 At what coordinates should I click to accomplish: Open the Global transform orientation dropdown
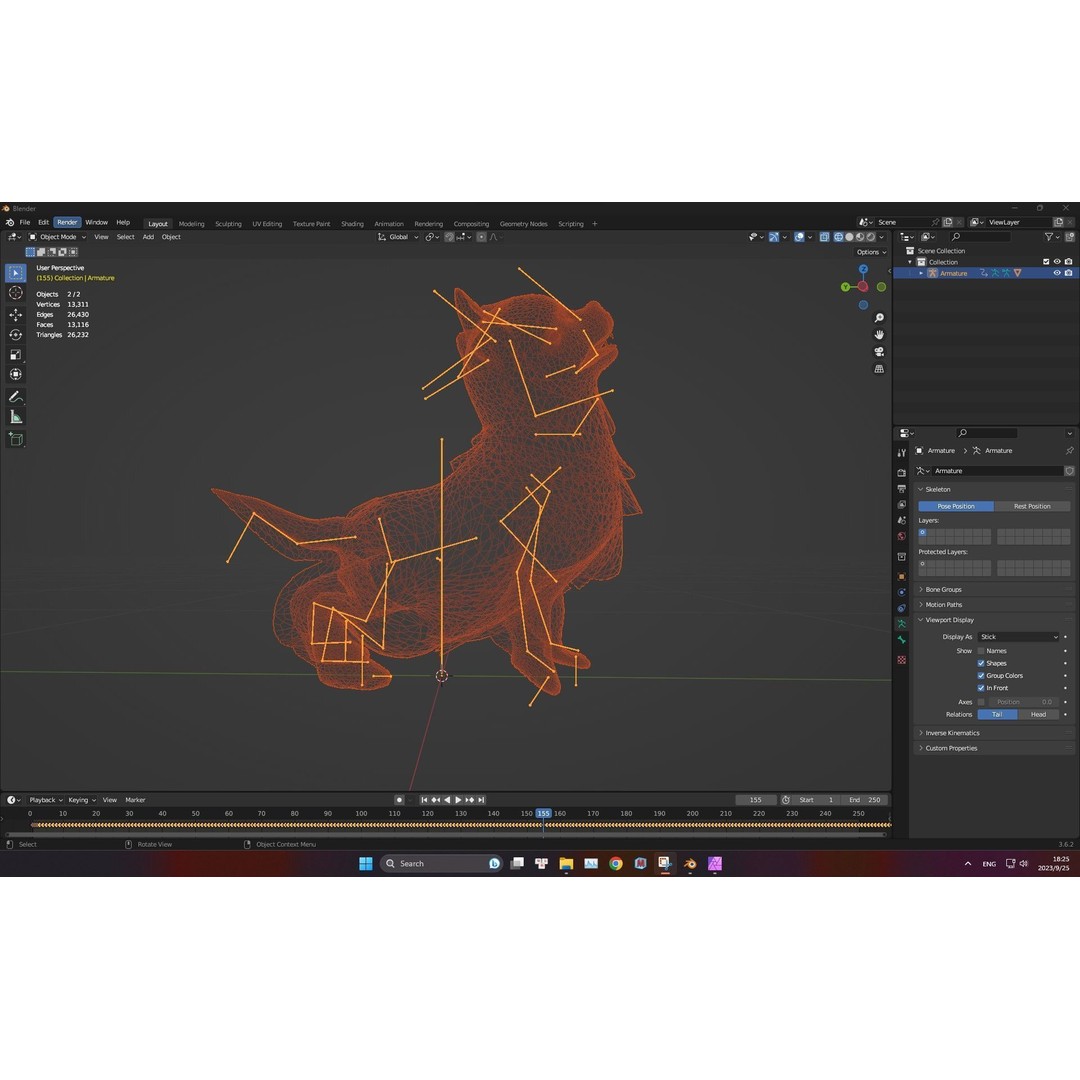(398, 237)
